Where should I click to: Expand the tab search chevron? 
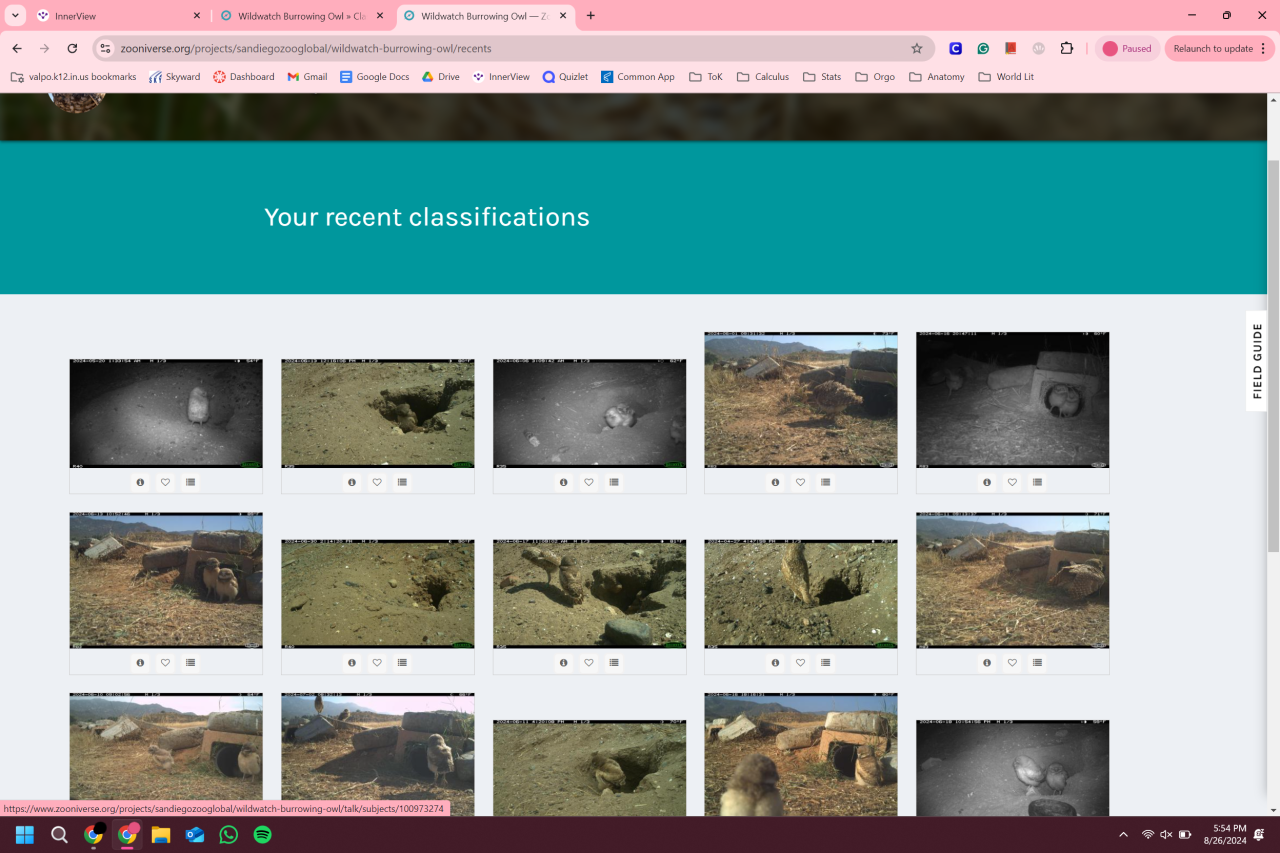[x=16, y=16]
